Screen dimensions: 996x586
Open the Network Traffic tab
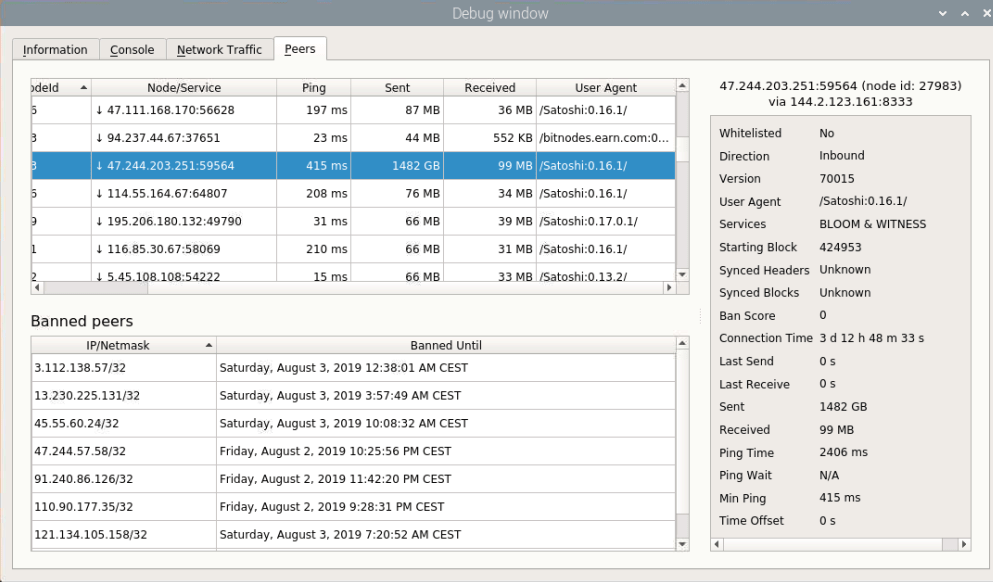219,49
